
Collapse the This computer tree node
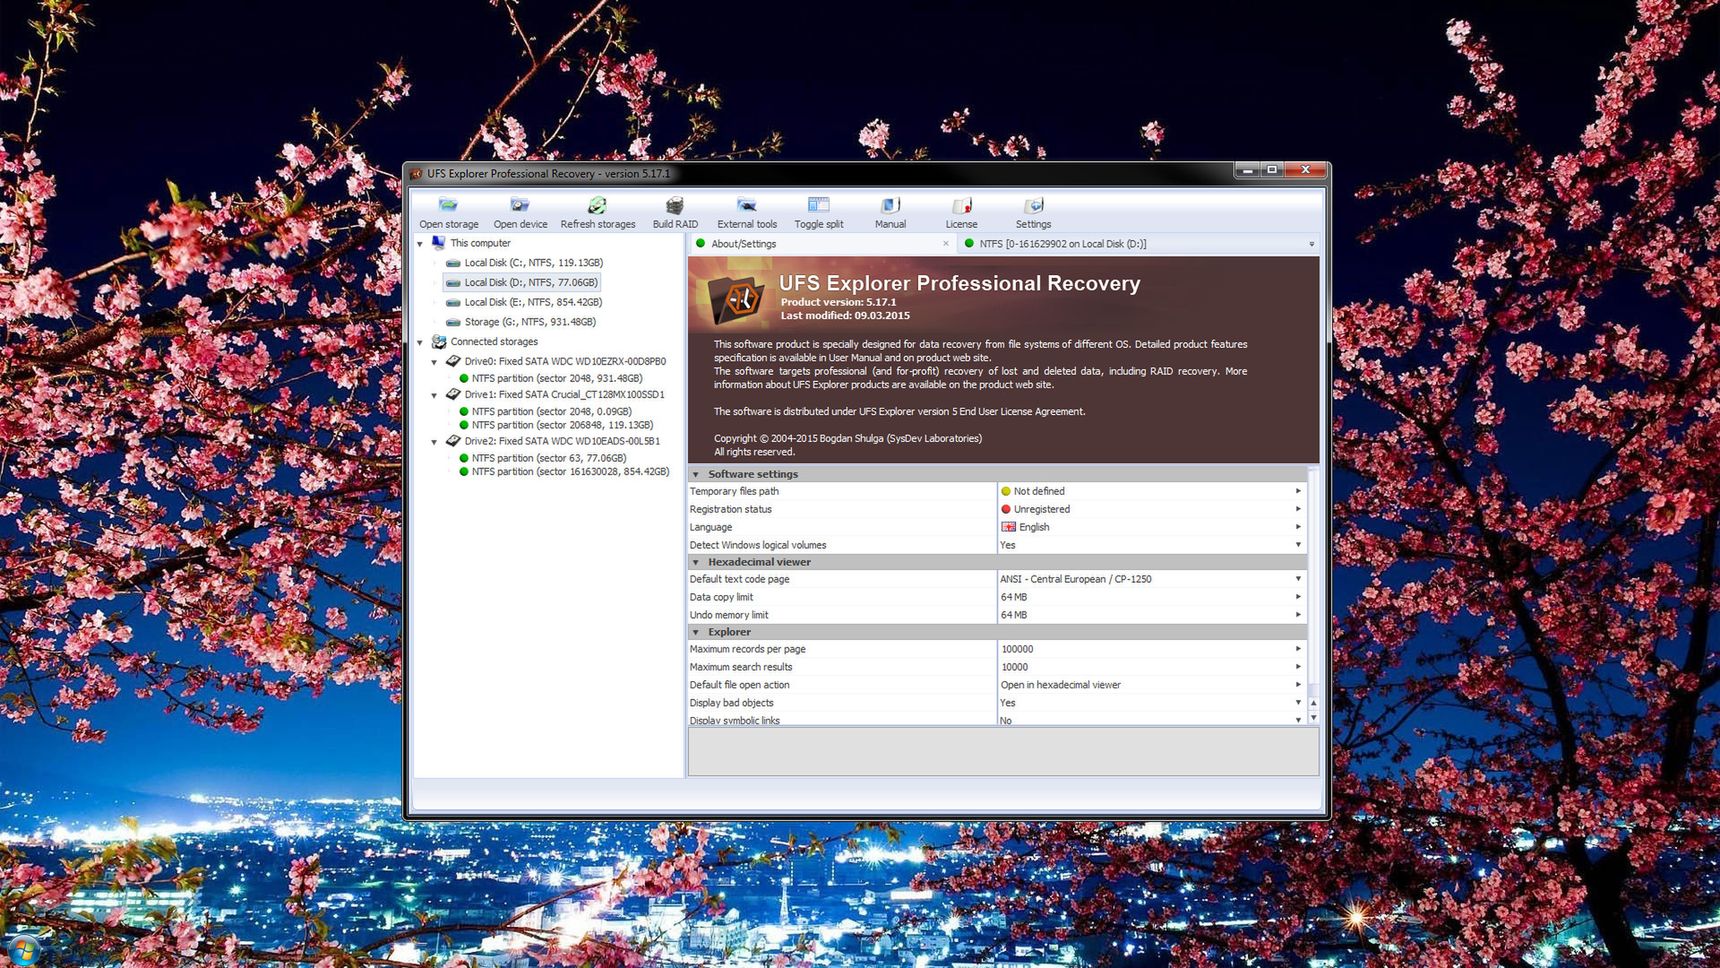click(420, 244)
